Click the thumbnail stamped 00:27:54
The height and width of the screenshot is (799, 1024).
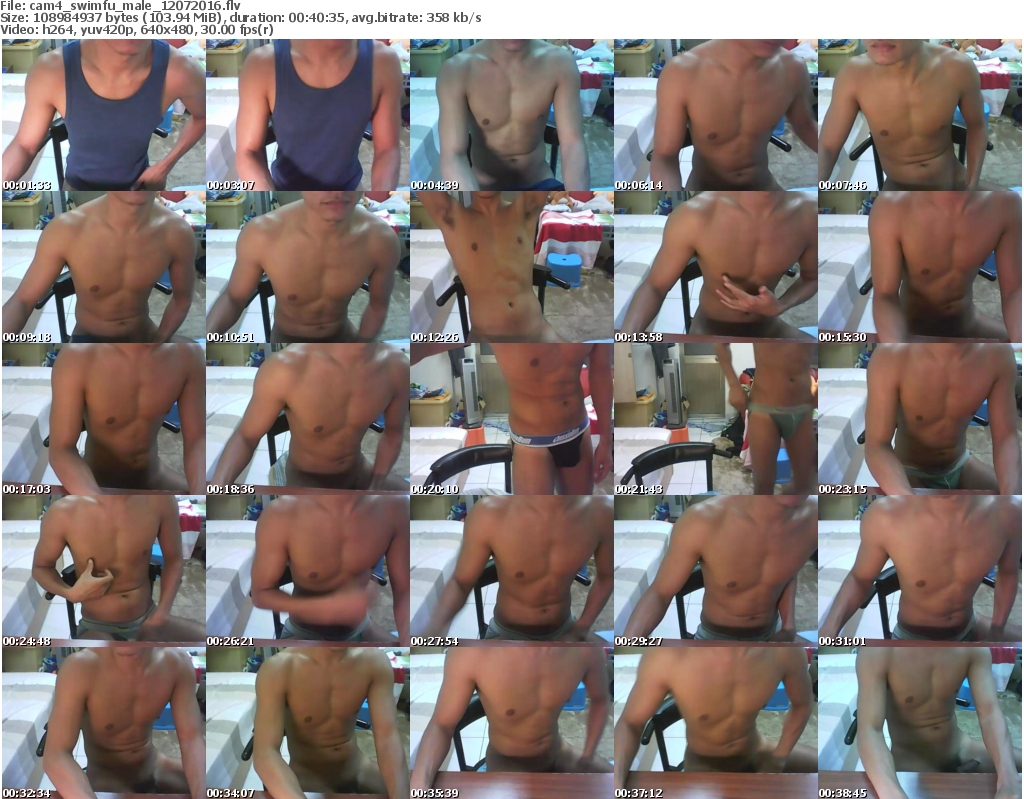coord(511,571)
